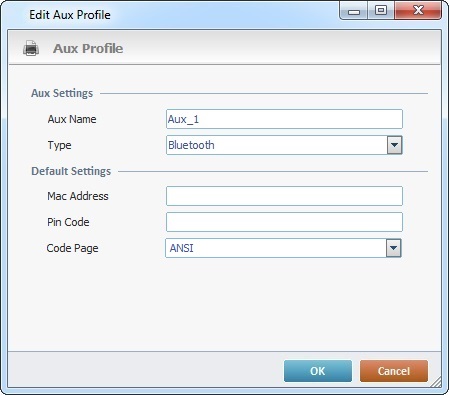
Task: Click the Default Settings section heading
Action: [71, 171]
